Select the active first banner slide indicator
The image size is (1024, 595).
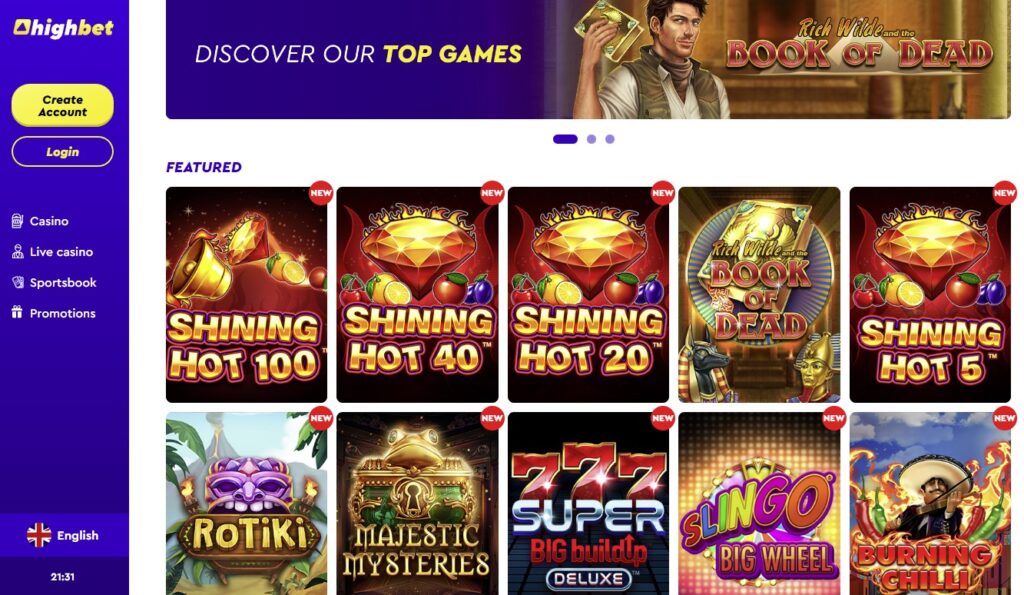(566, 139)
